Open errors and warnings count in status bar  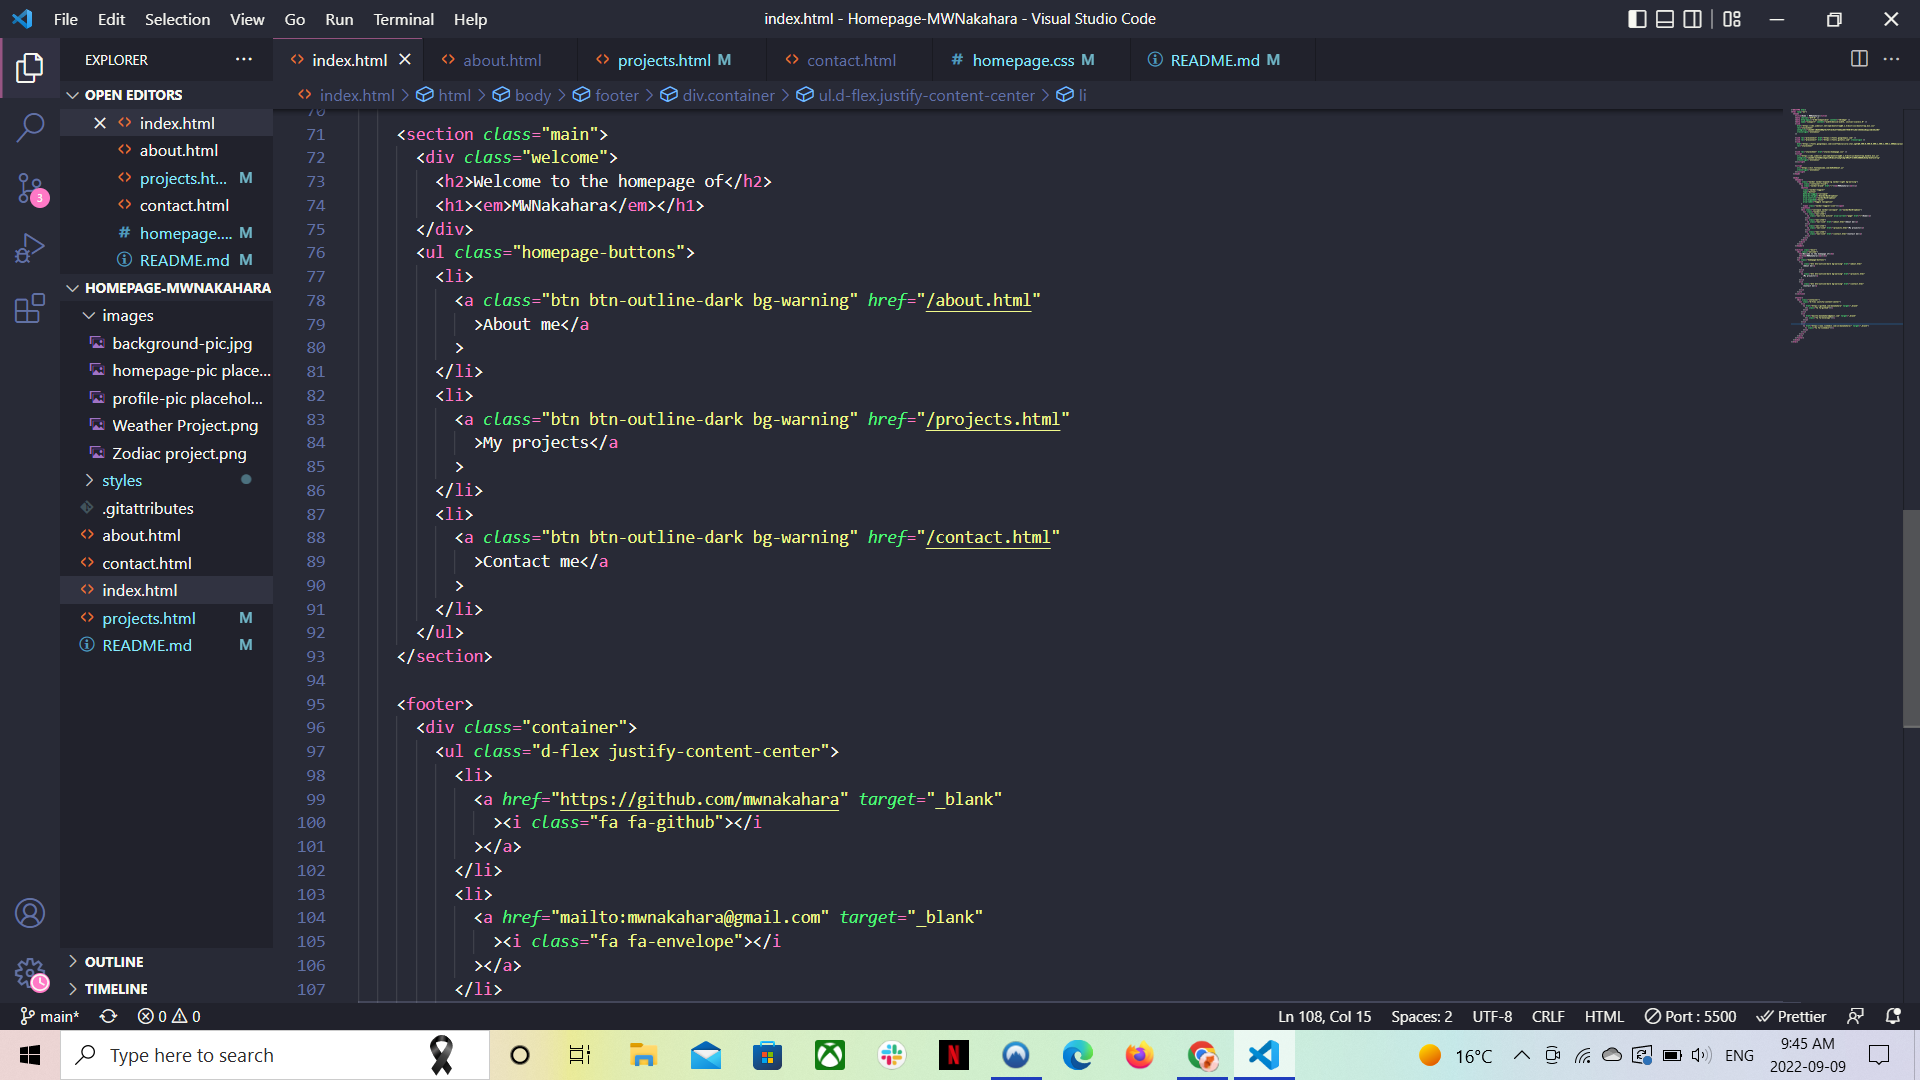pyautogui.click(x=169, y=1016)
